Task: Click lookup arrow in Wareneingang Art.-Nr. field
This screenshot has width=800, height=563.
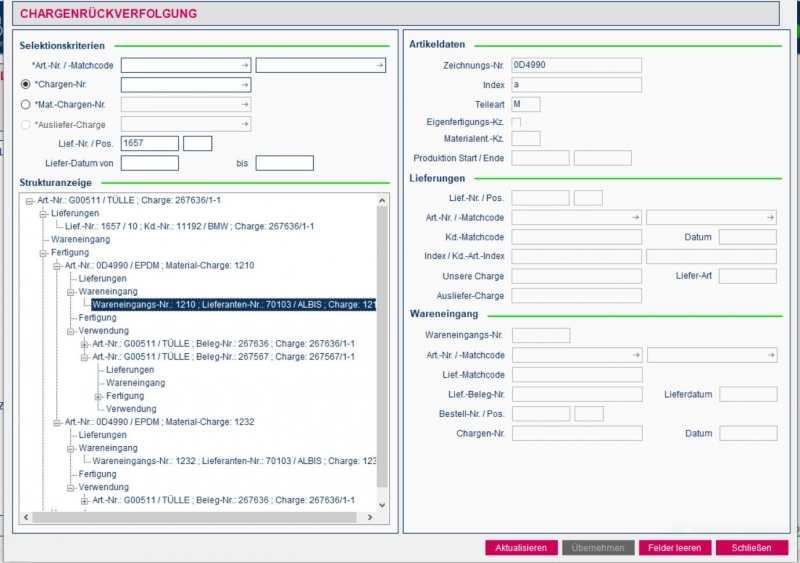Action: pos(634,355)
